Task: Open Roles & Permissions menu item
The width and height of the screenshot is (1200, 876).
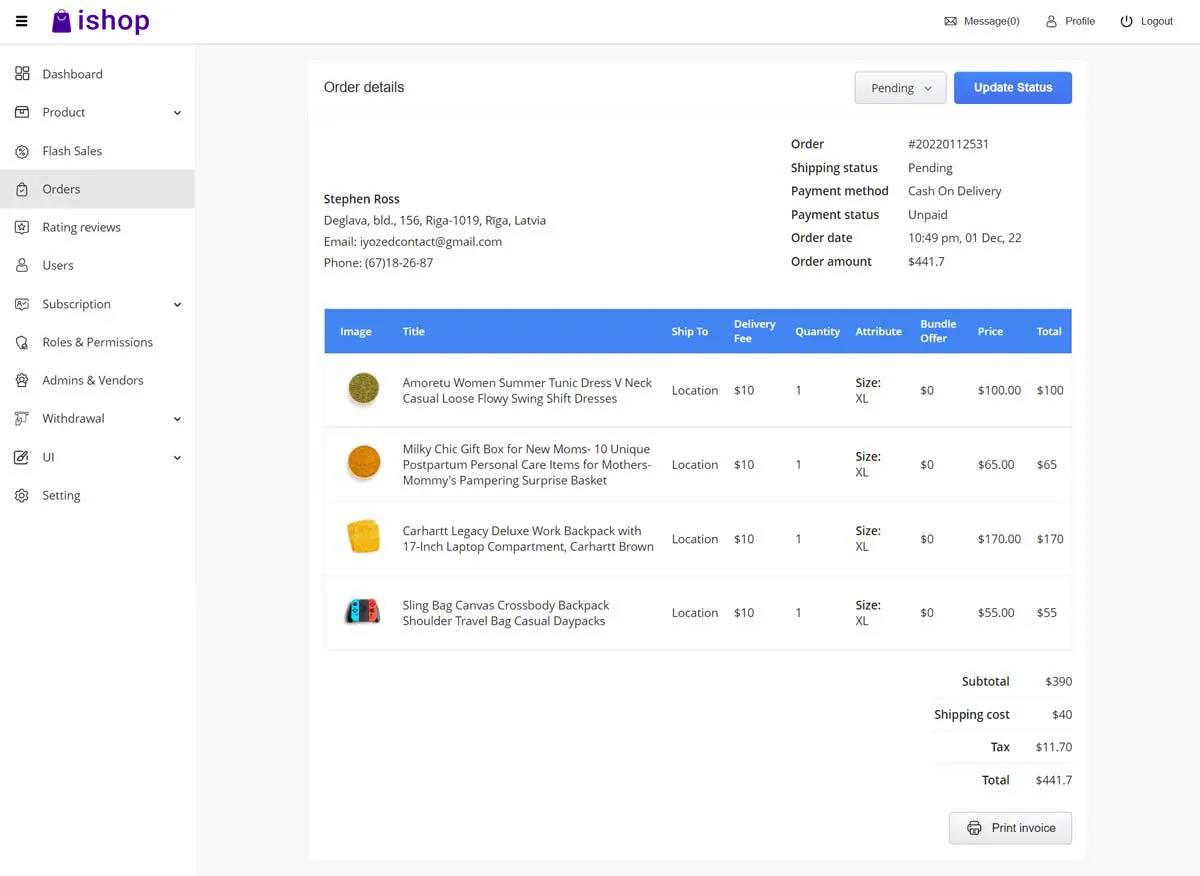Action: [97, 342]
